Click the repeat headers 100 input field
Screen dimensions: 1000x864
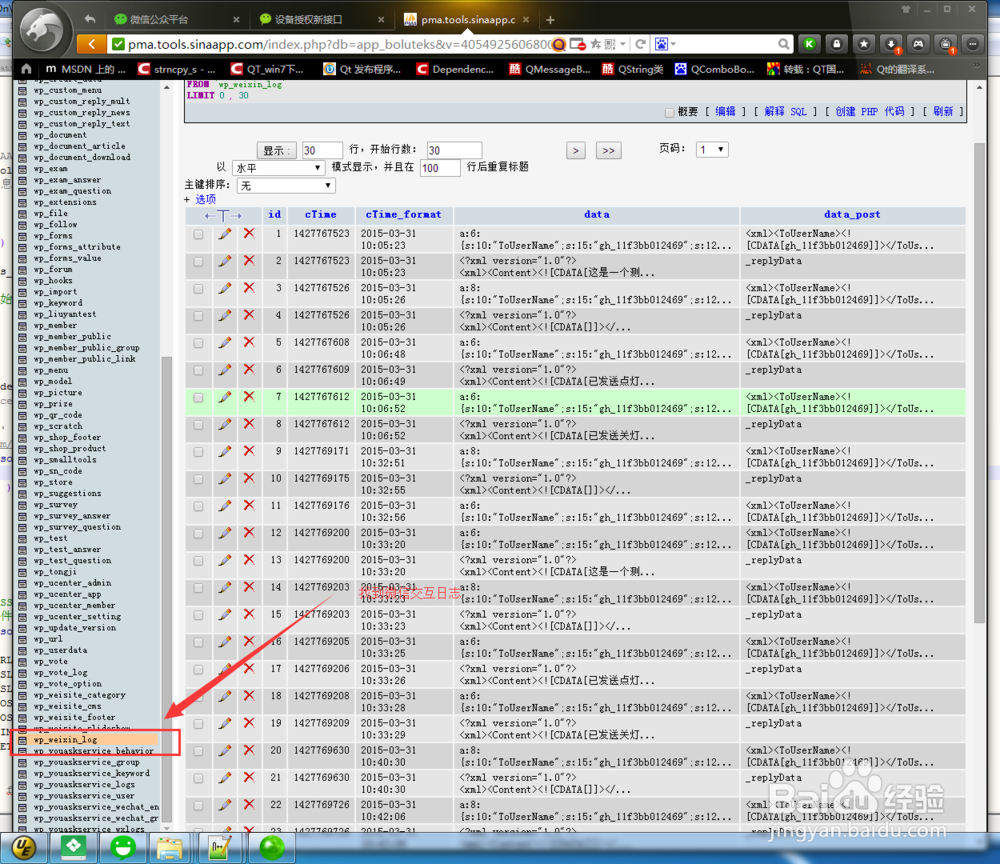(x=440, y=168)
